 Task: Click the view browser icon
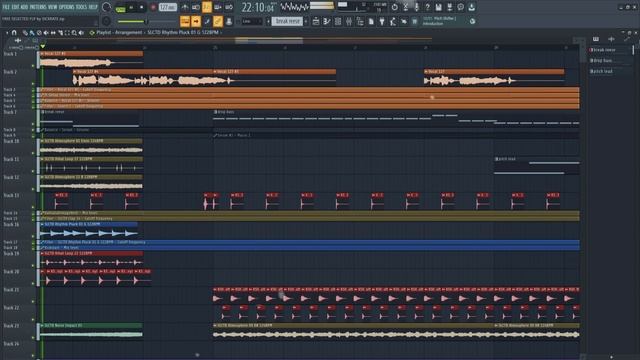(x=360, y=21)
